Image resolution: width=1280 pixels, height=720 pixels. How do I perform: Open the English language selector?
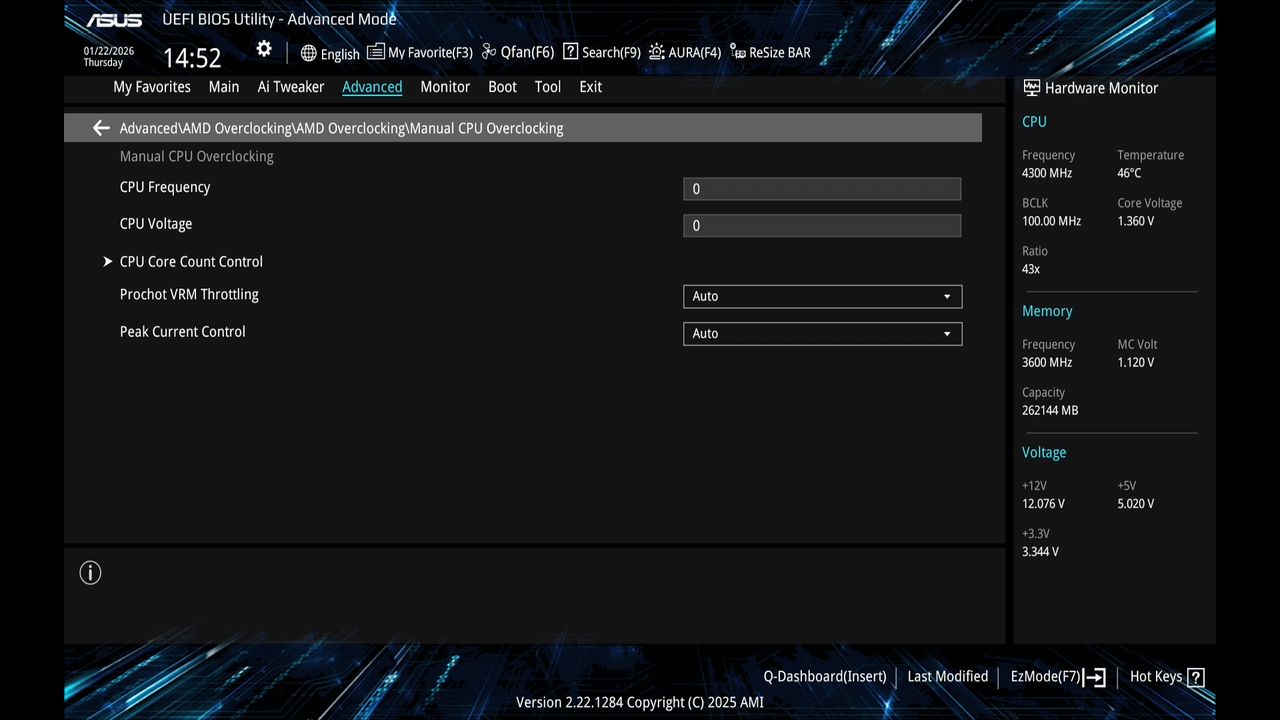[329, 53]
